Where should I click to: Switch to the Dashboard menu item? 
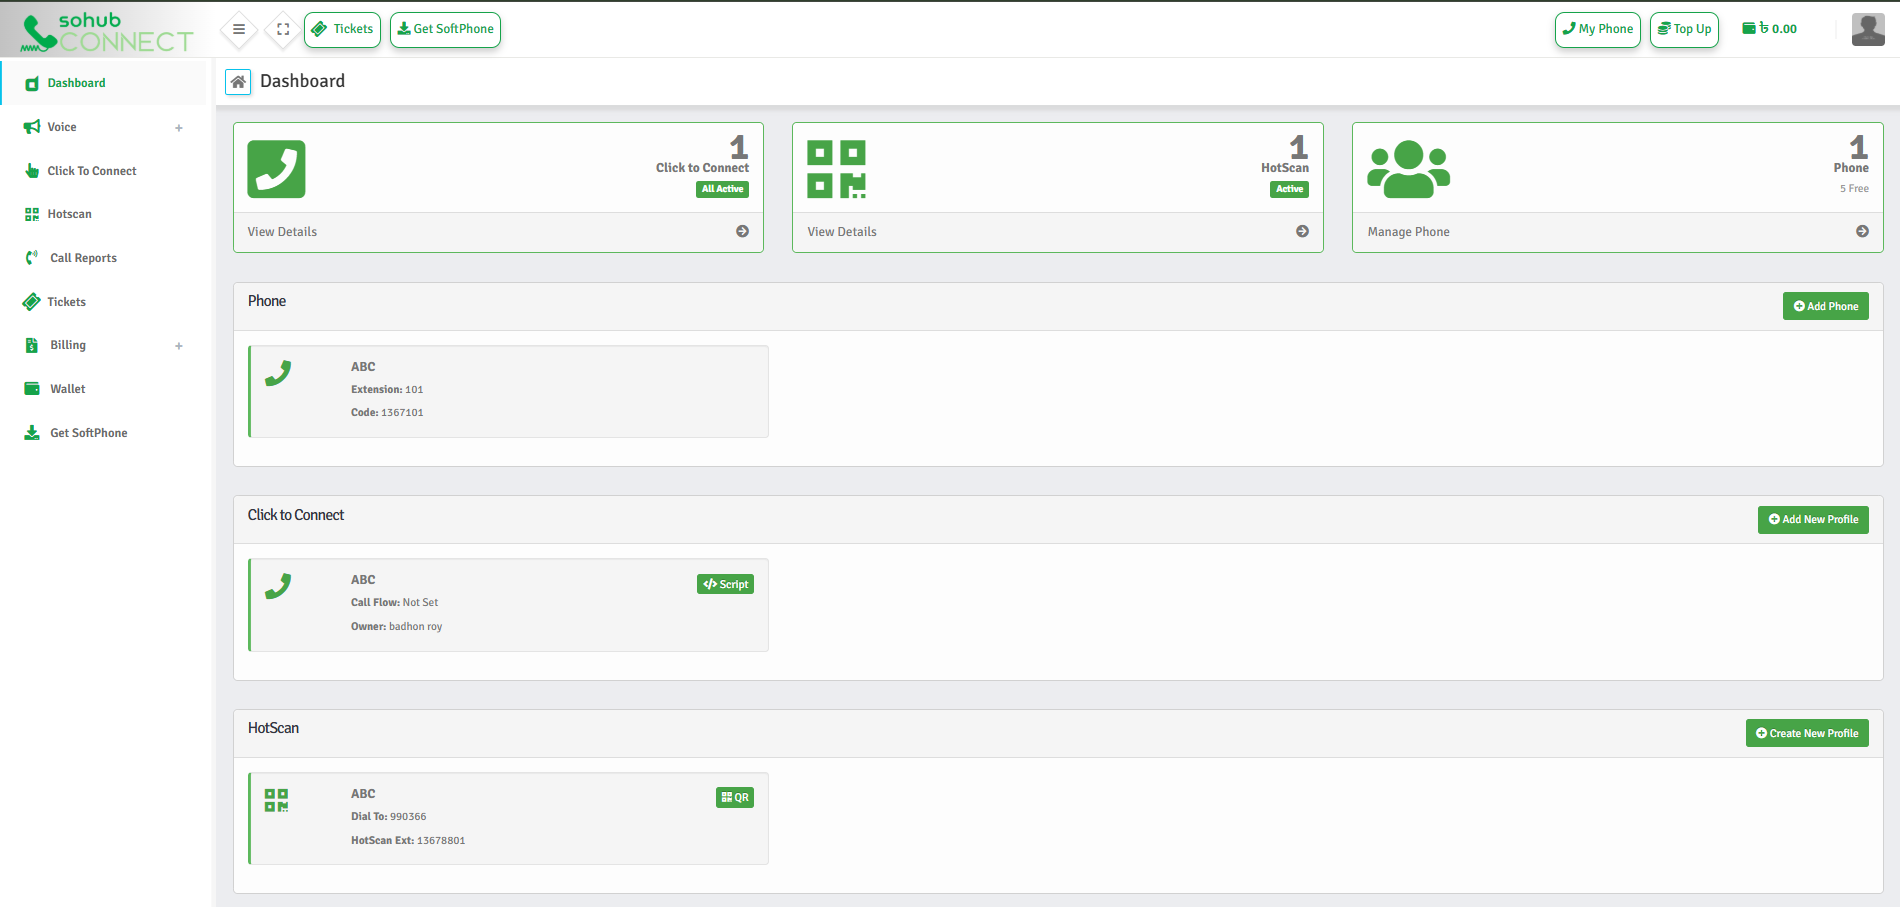(77, 82)
